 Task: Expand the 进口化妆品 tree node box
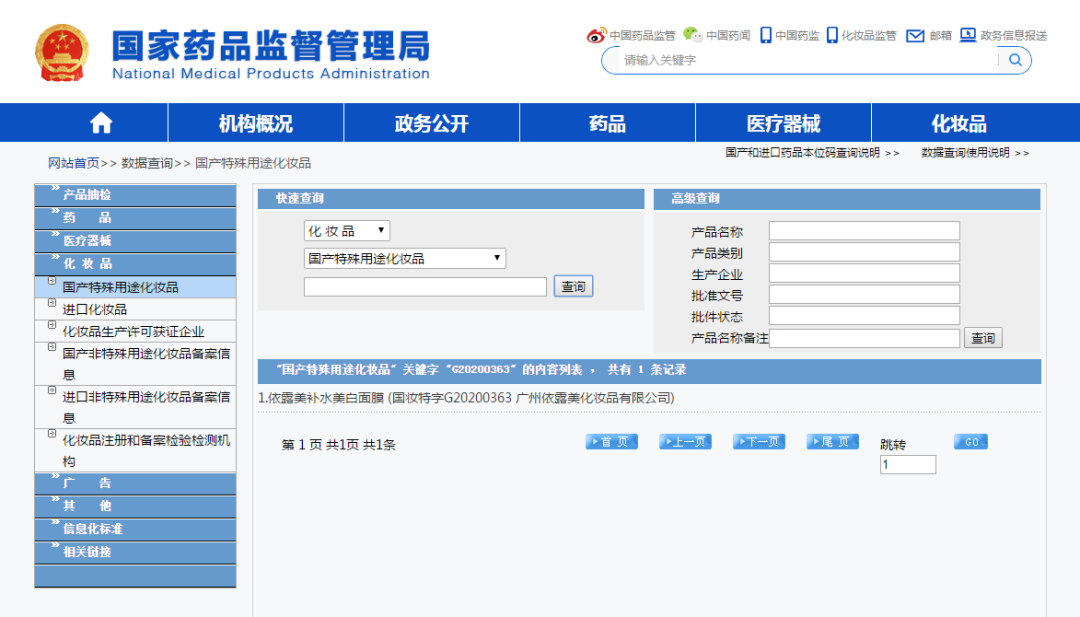pos(52,304)
